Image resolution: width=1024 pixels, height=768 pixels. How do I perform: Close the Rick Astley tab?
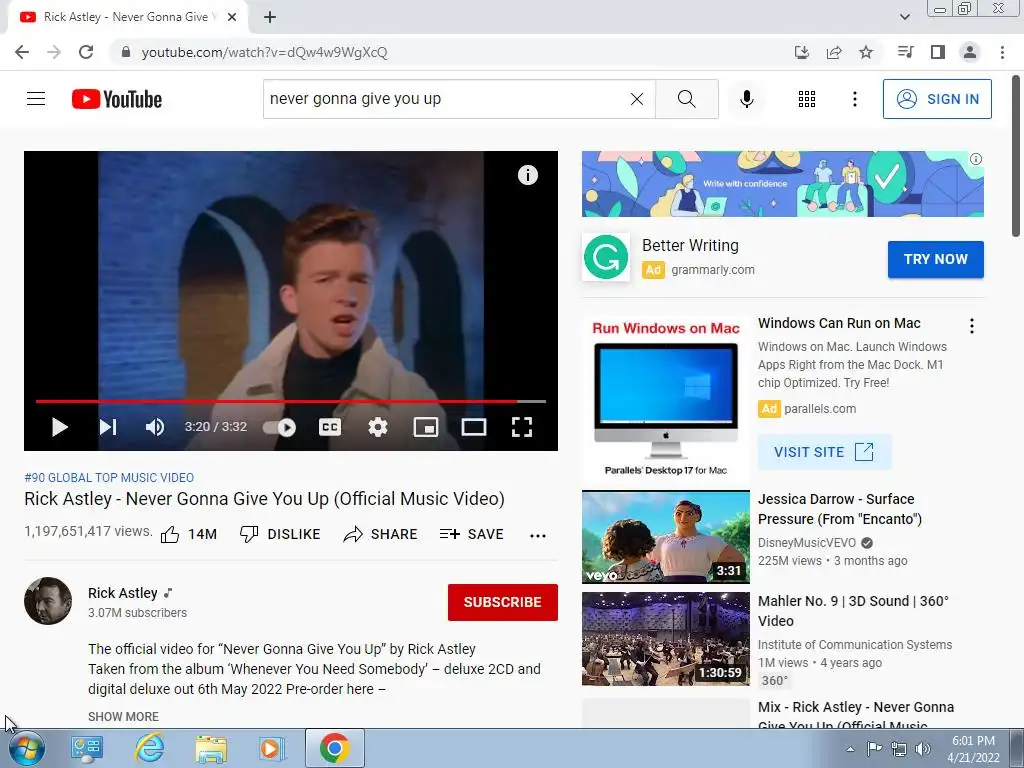coord(232,17)
